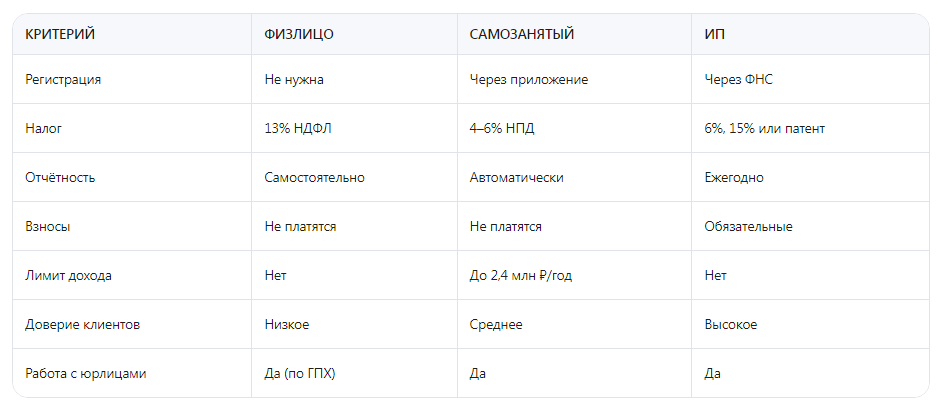The height and width of the screenshot is (411, 940).
Task: Click the Да (по ГПХ) cell
Action: [x=300, y=374]
